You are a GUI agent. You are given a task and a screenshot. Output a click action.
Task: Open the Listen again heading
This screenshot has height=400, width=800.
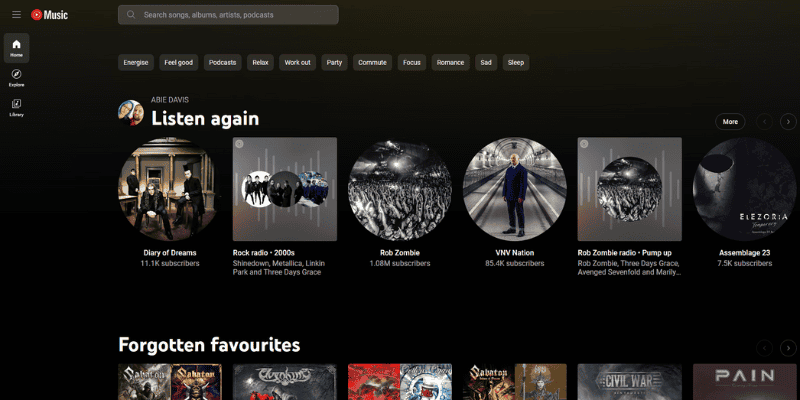205,118
